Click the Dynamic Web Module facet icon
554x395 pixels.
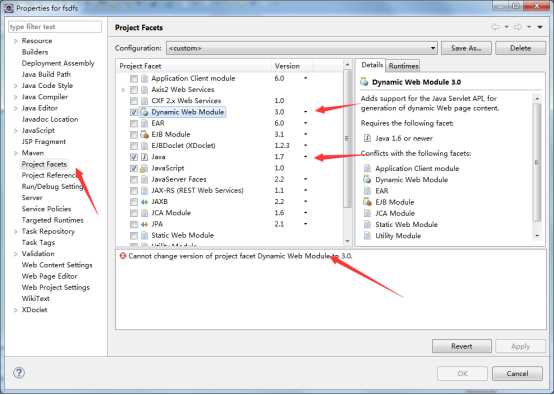coord(145,112)
